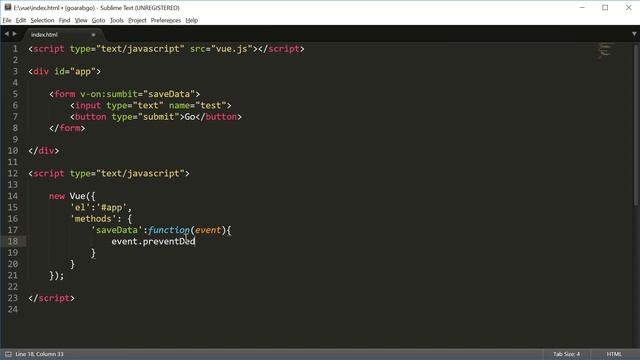
Task: Click the id="app" attribute text
Action: [77, 72]
